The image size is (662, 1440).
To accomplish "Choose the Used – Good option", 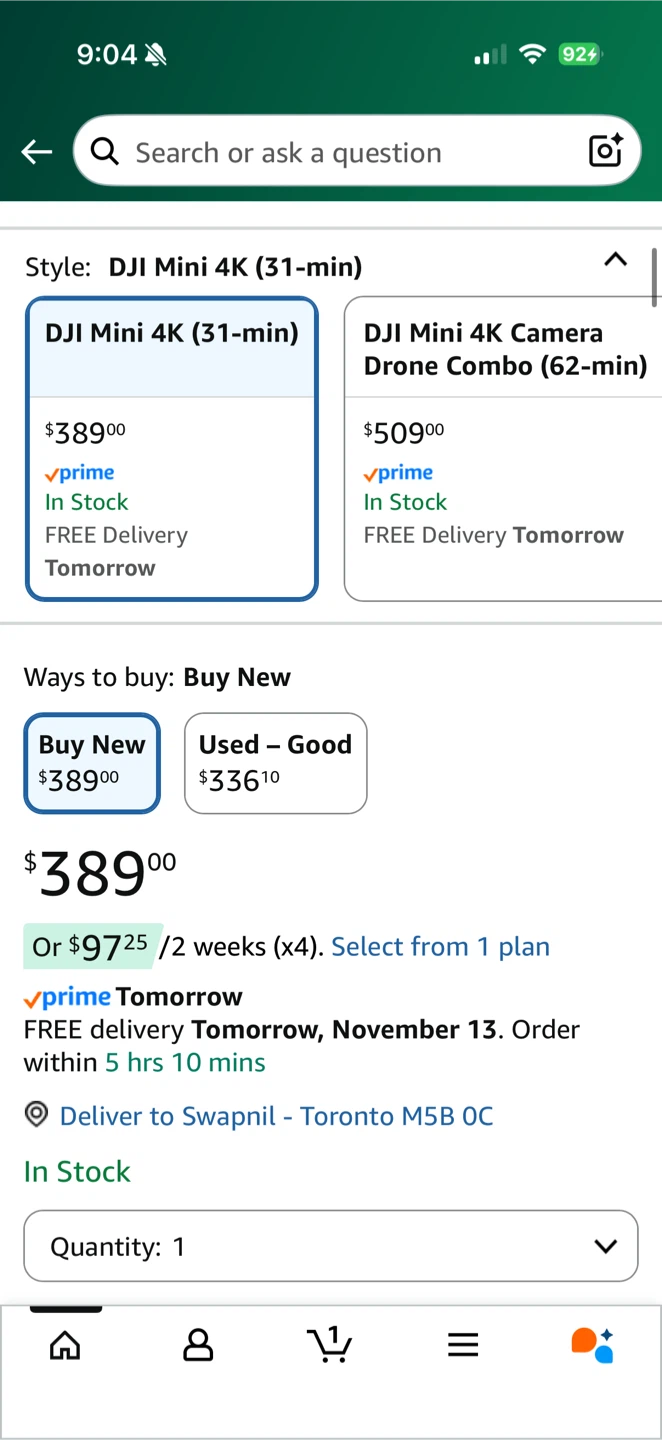I will [x=275, y=762].
